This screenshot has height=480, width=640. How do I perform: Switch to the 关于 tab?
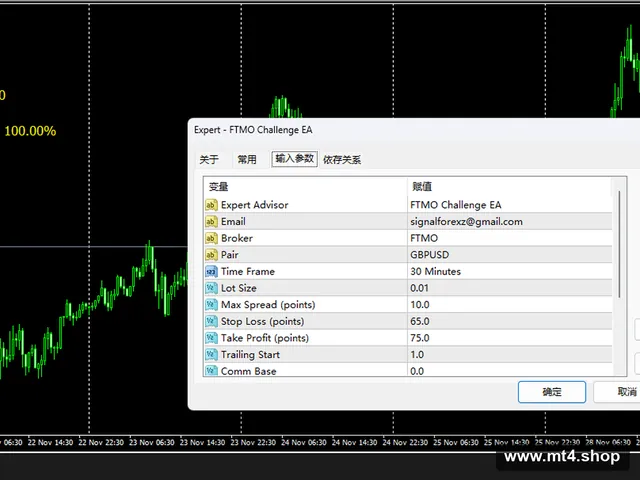pyautogui.click(x=209, y=160)
